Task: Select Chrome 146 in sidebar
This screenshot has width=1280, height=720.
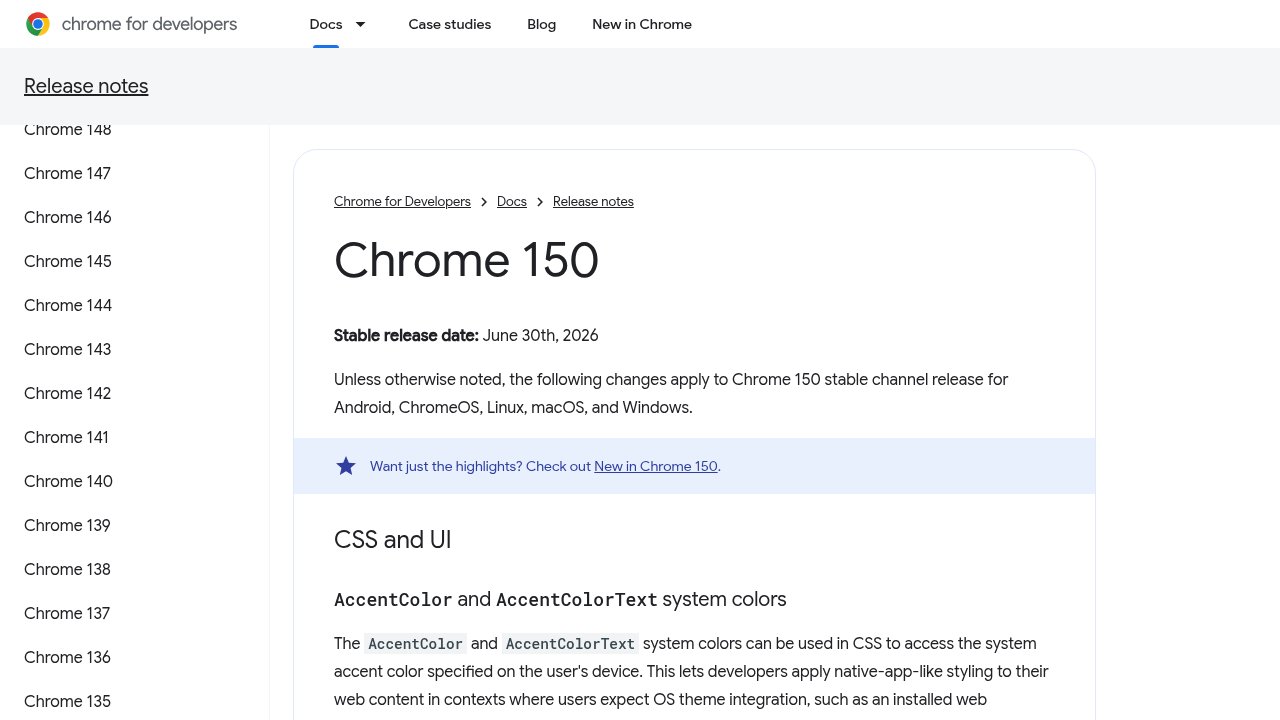Action: [x=68, y=217]
